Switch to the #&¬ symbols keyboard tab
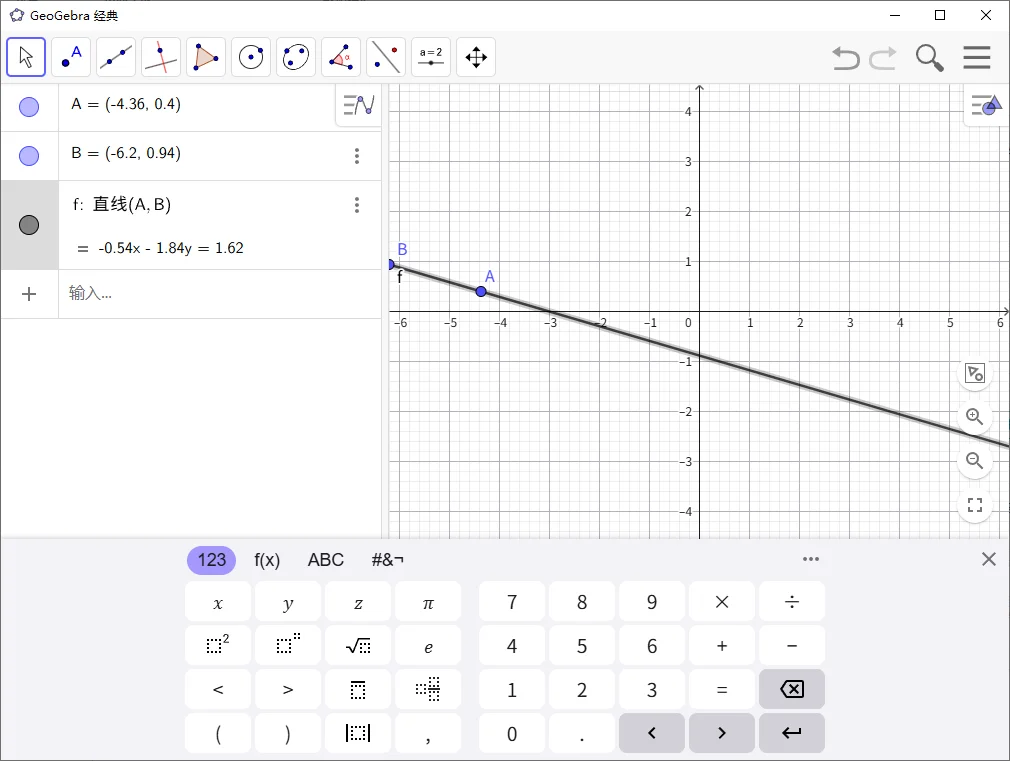Screen dimensions: 1010x761 point(387,560)
